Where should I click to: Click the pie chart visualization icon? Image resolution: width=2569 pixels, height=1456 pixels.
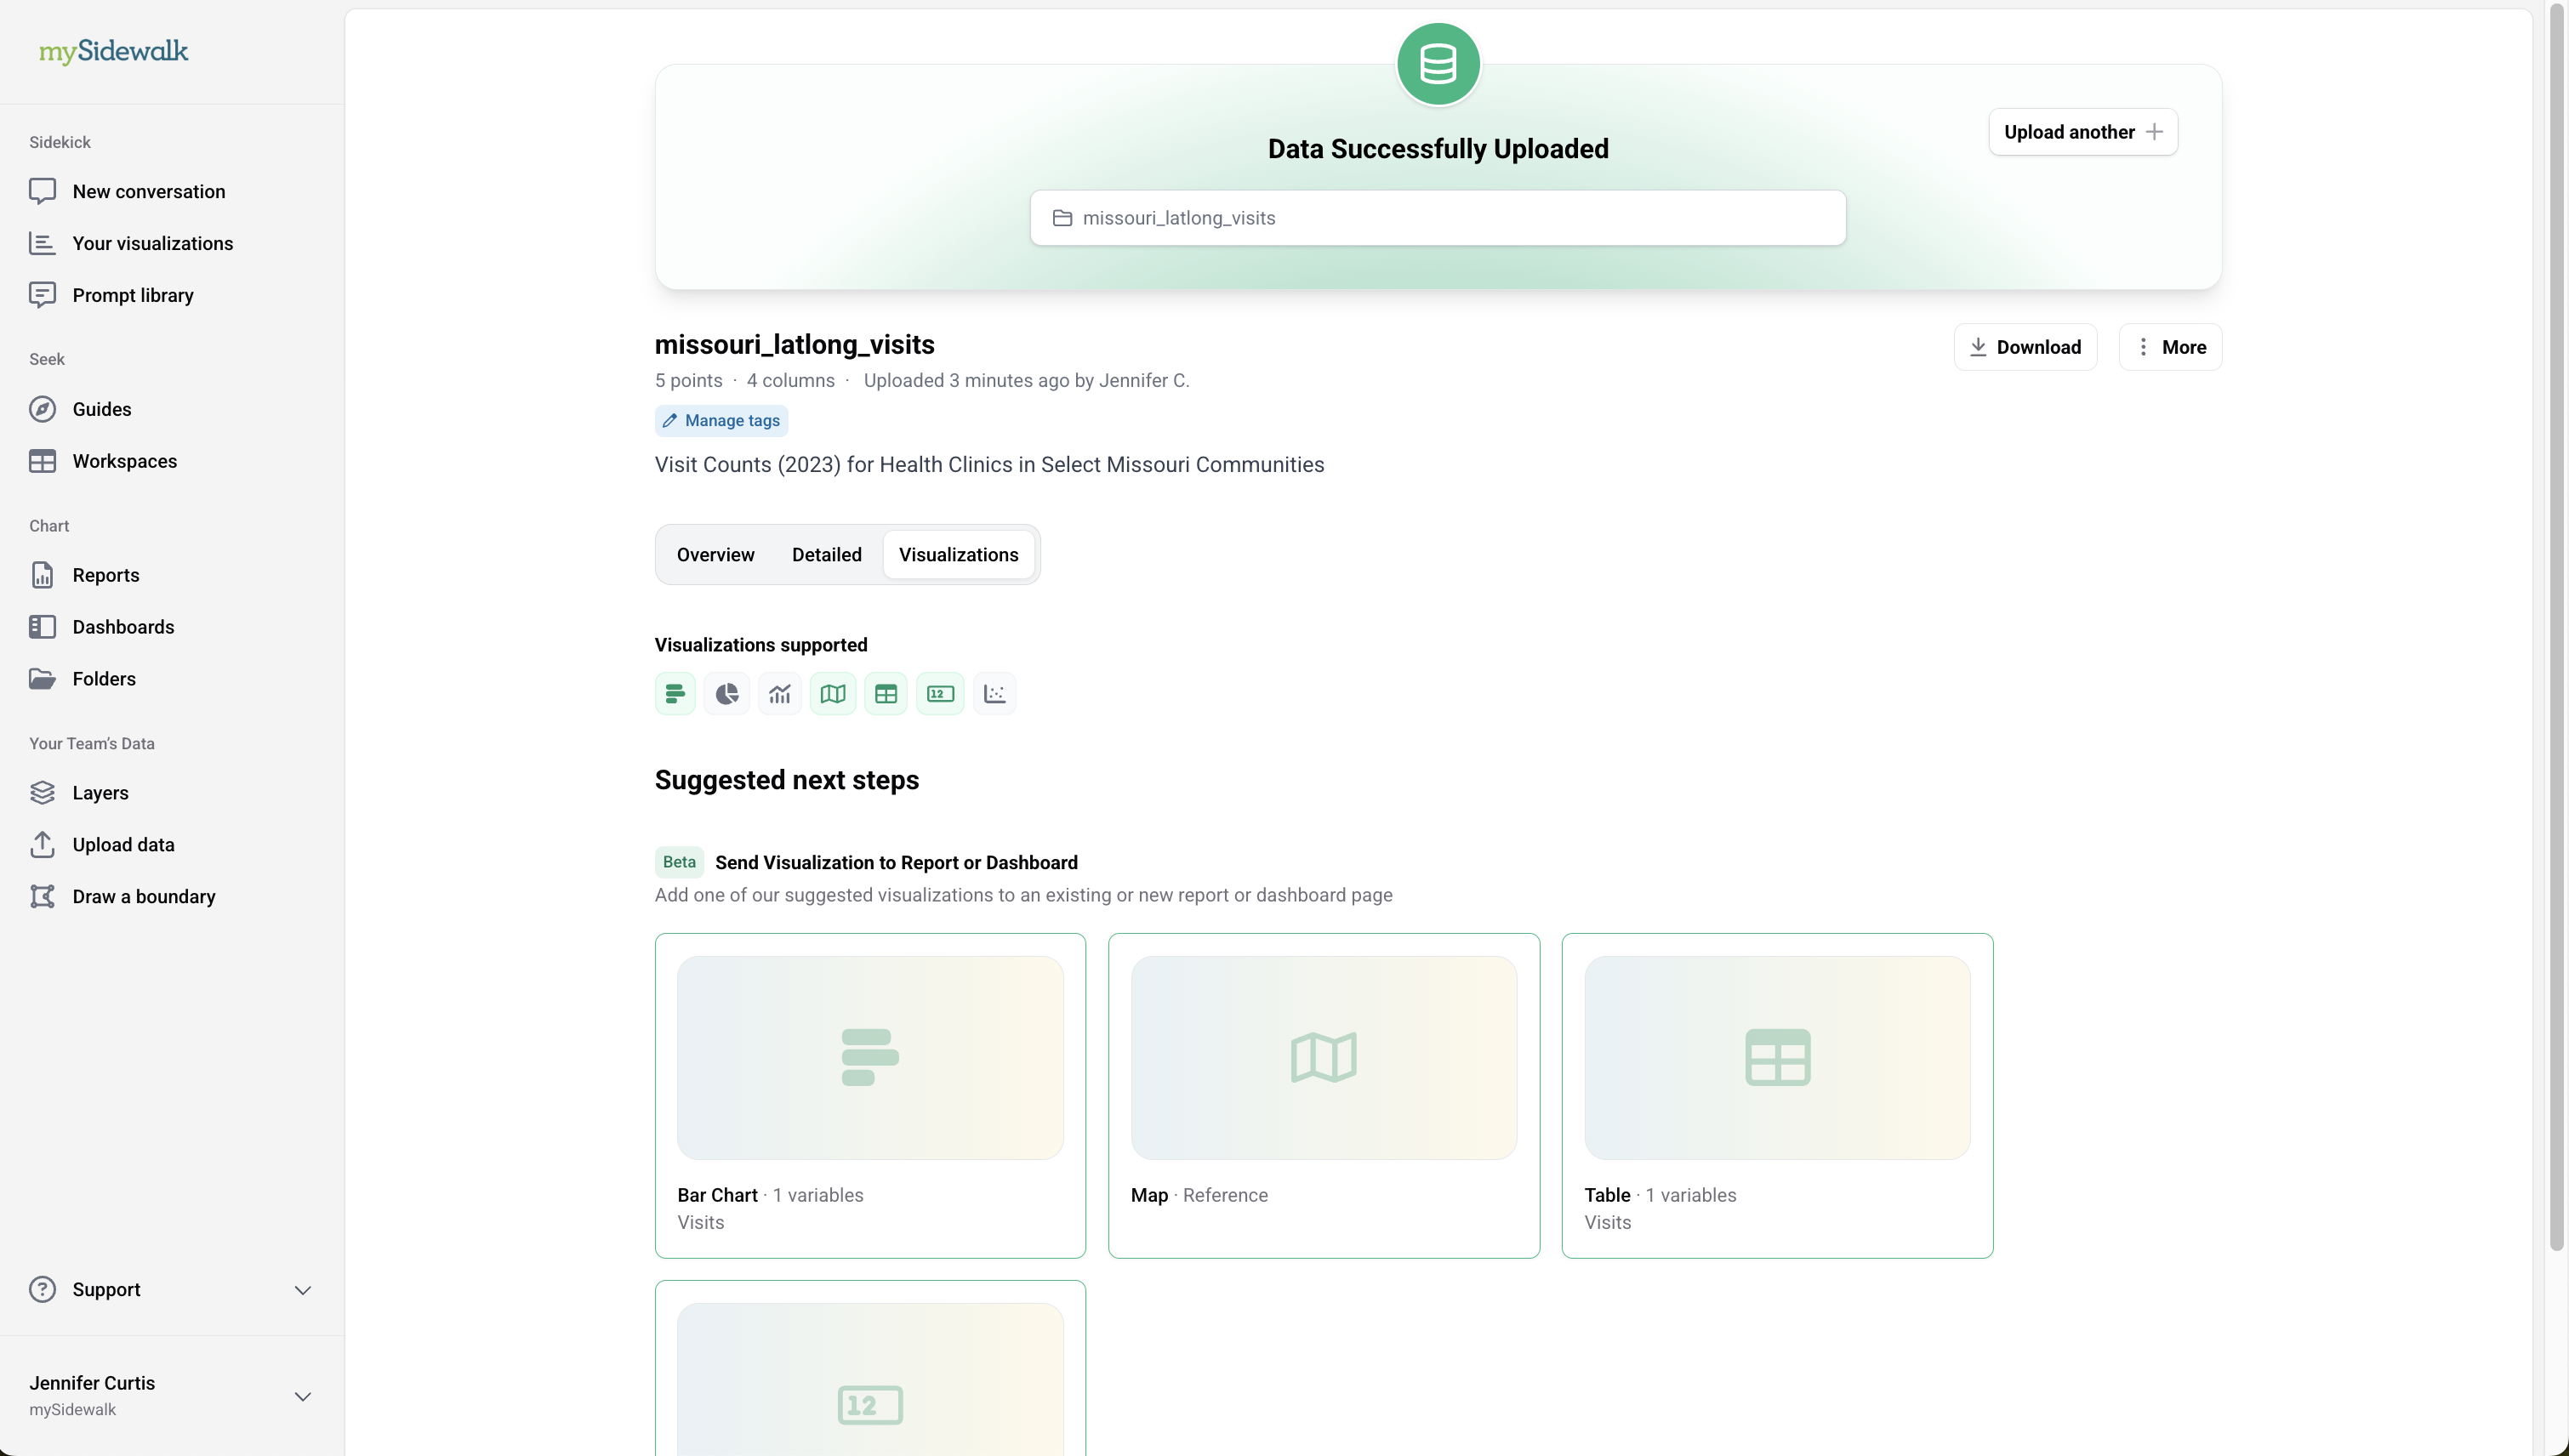point(727,694)
